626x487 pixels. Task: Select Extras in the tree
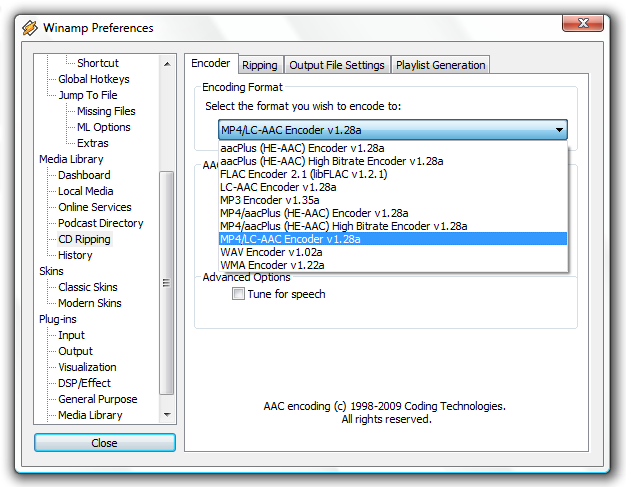[x=93, y=143]
